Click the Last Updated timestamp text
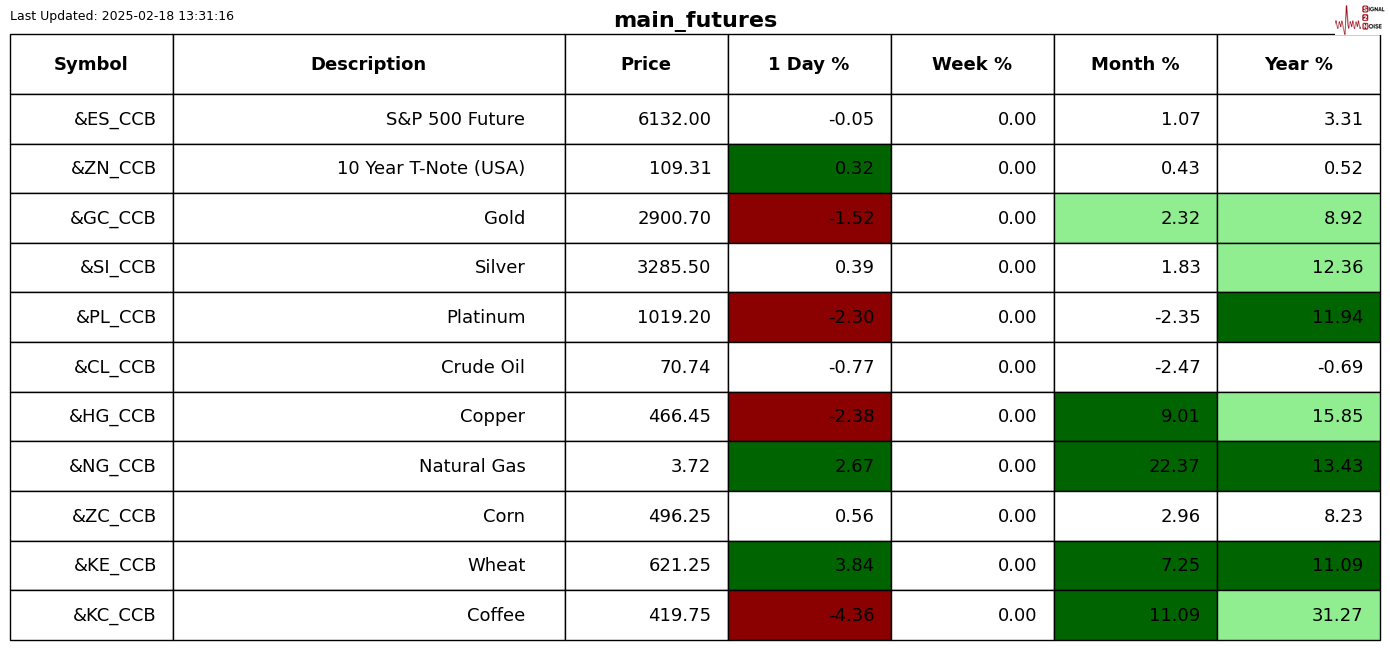The width and height of the screenshot is (1390, 650). click(x=122, y=17)
